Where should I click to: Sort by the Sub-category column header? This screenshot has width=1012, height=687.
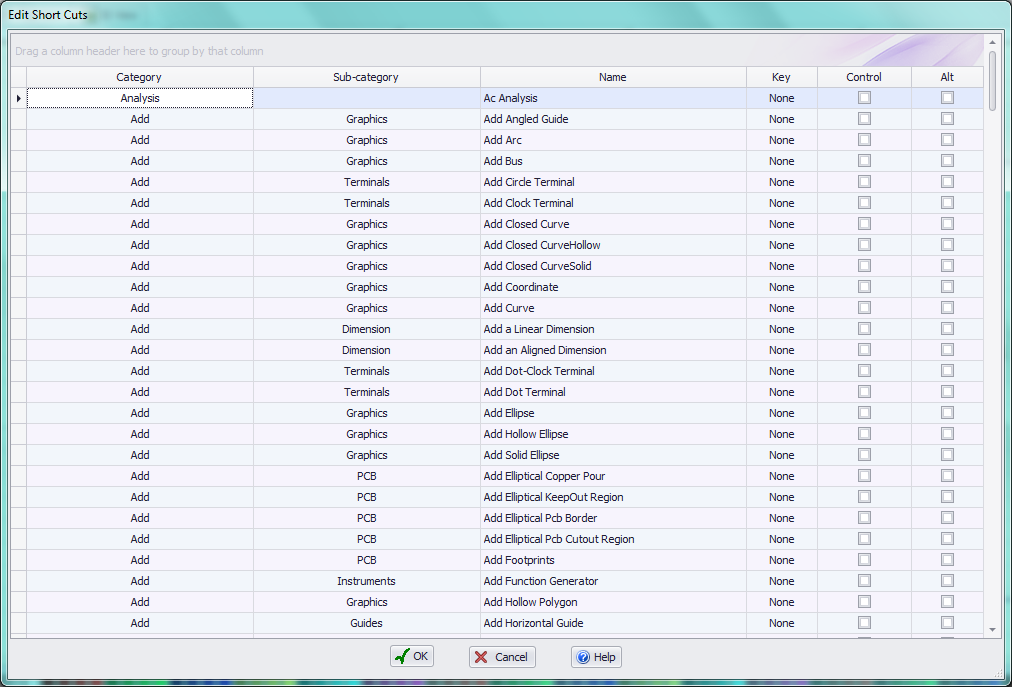coord(367,77)
